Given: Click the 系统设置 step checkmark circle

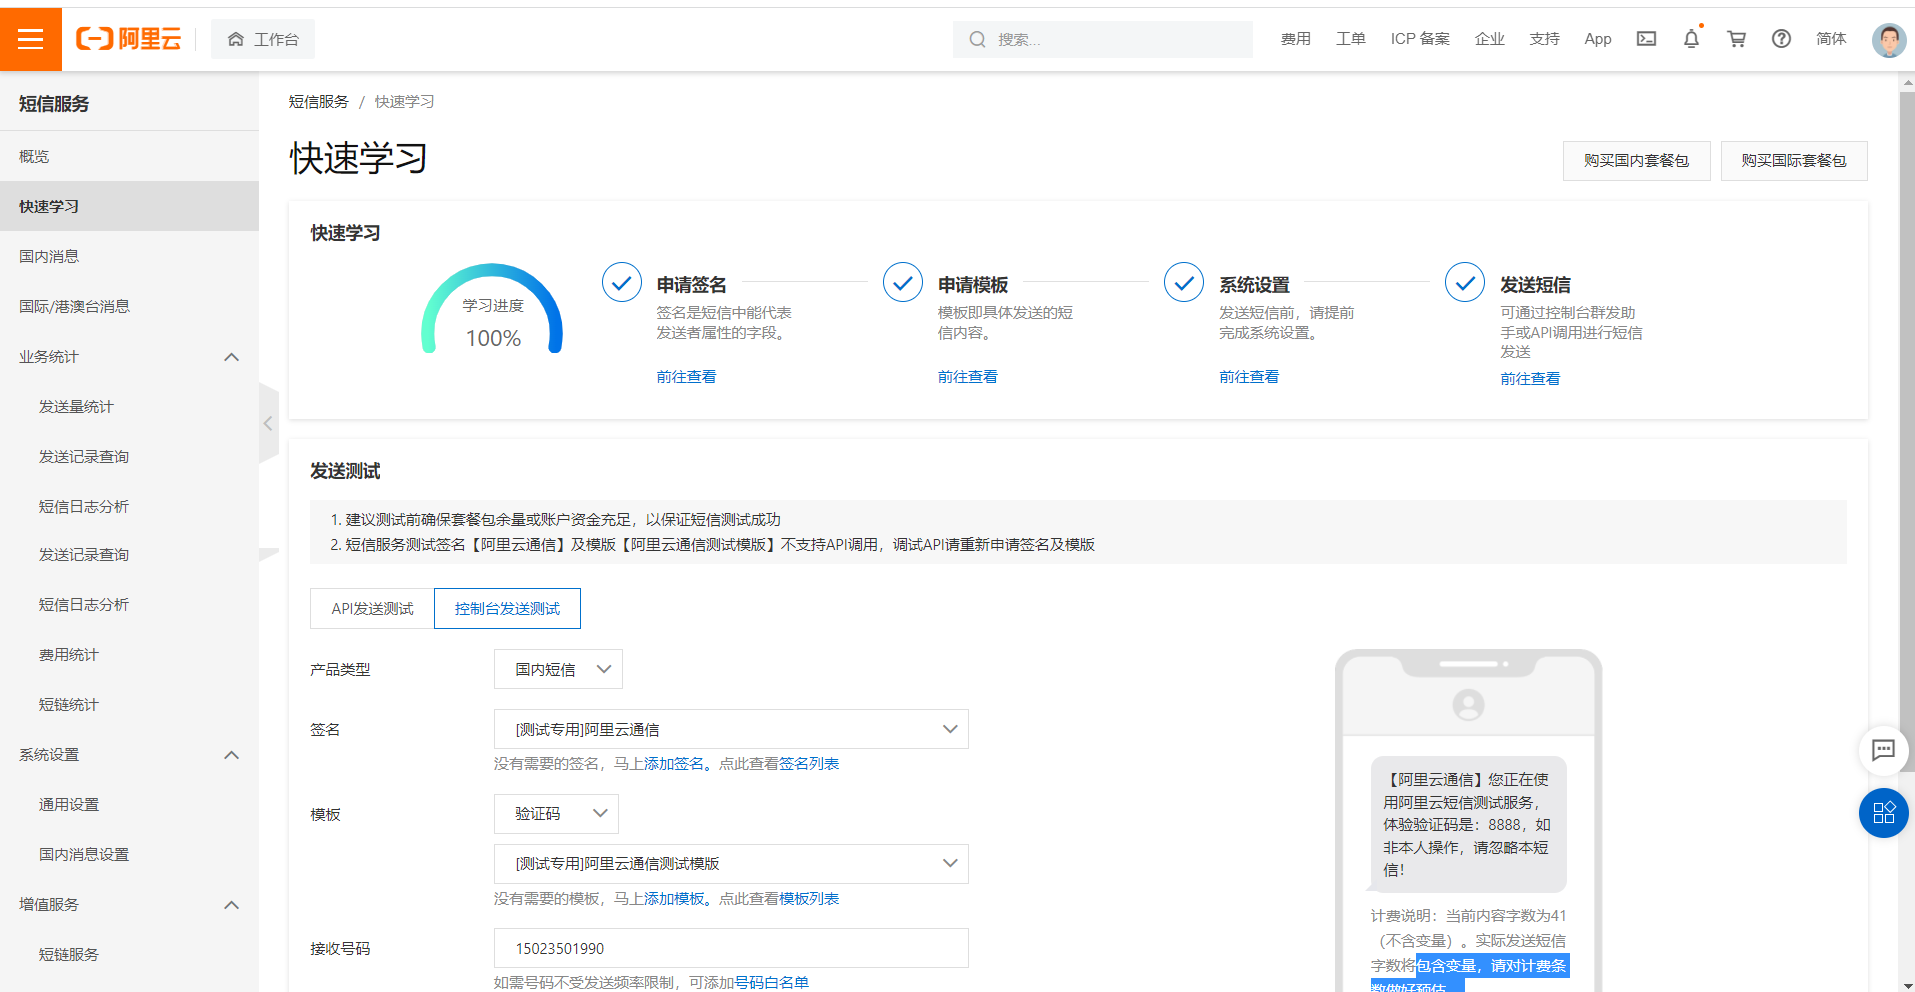Looking at the screenshot, I should click(x=1183, y=283).
